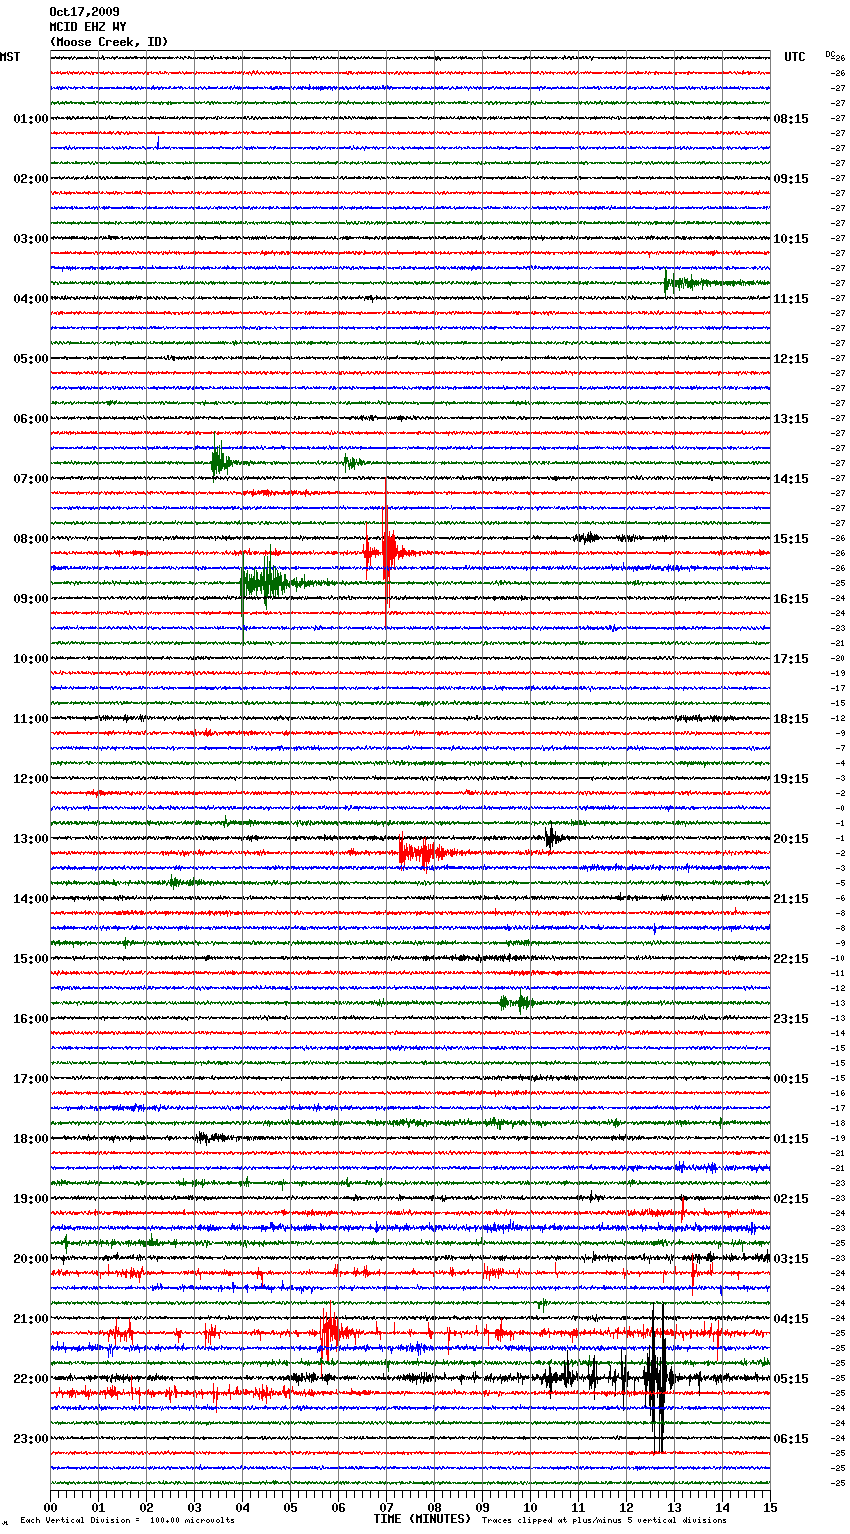Click the station name "(Moose Creek, ID)"
This screenshot has height=1534, width=850.
click(x=109, y=42)
